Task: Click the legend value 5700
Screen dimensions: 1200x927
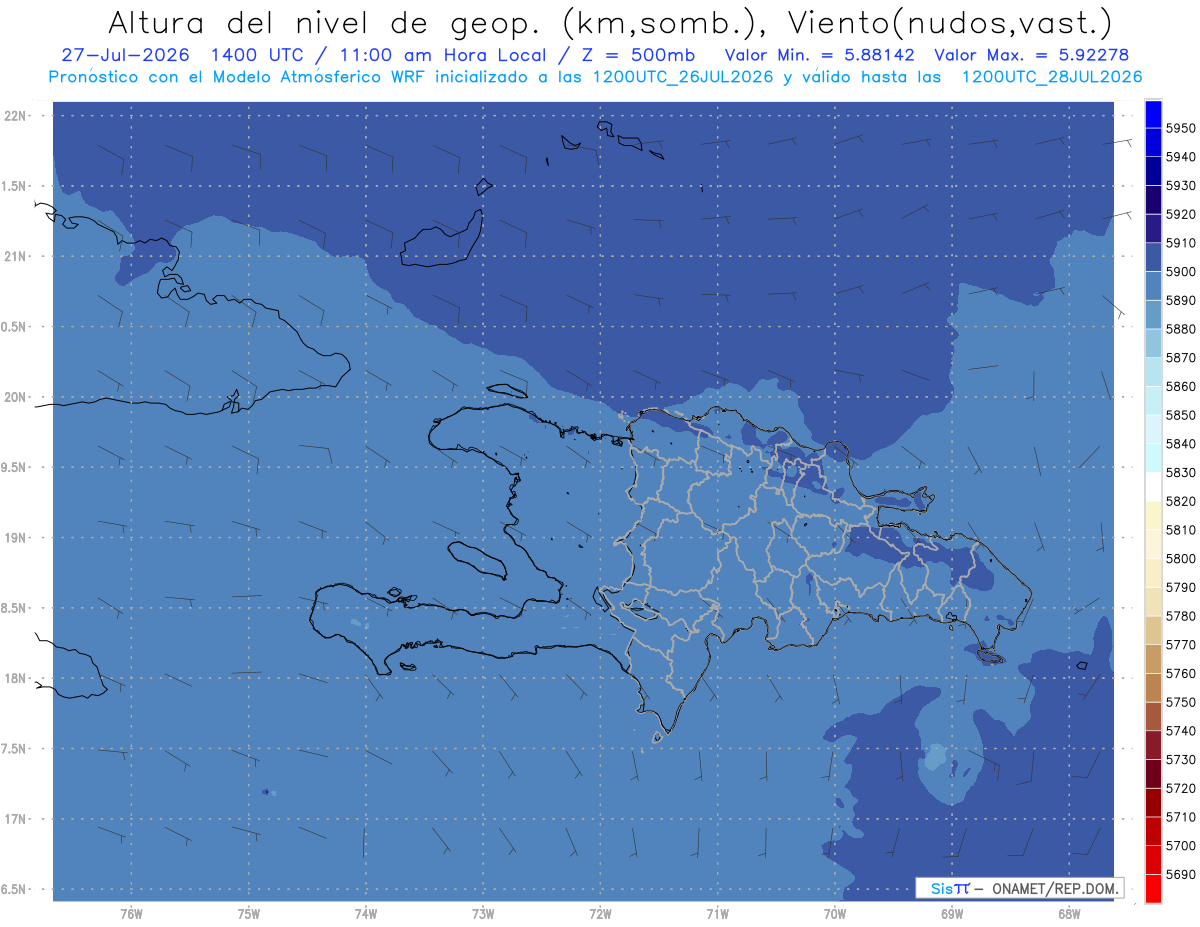Action: pyautogui.click(x=1179, y=845)
